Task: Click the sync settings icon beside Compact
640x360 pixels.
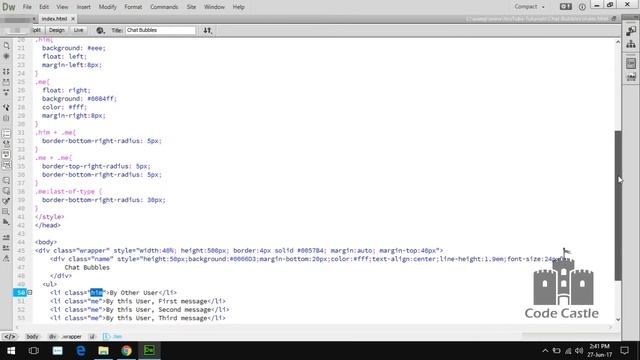Action: point(566,7)
